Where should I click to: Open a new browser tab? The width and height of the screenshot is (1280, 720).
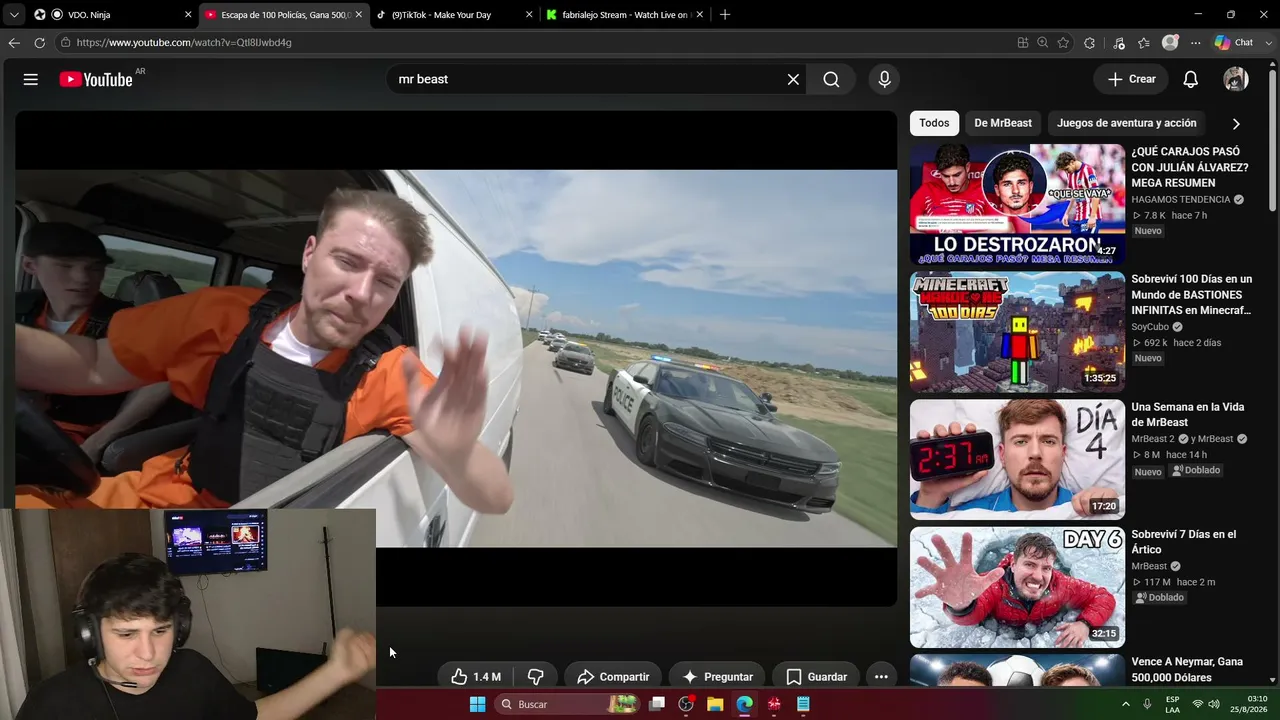click(725, 15)
